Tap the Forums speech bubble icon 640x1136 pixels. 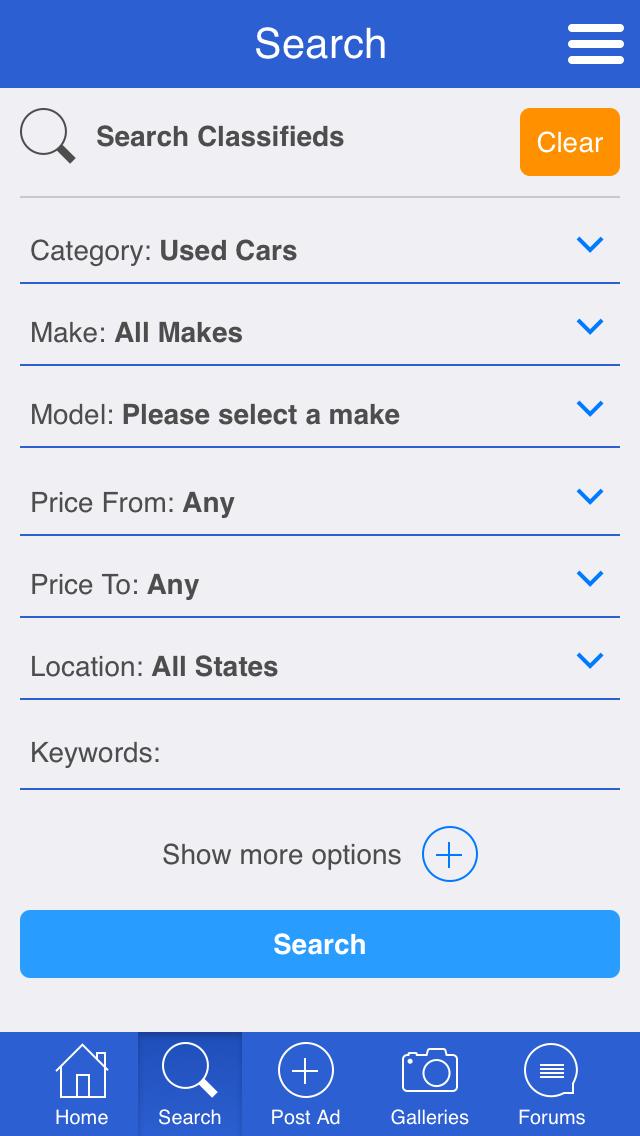click(551, 1070)
